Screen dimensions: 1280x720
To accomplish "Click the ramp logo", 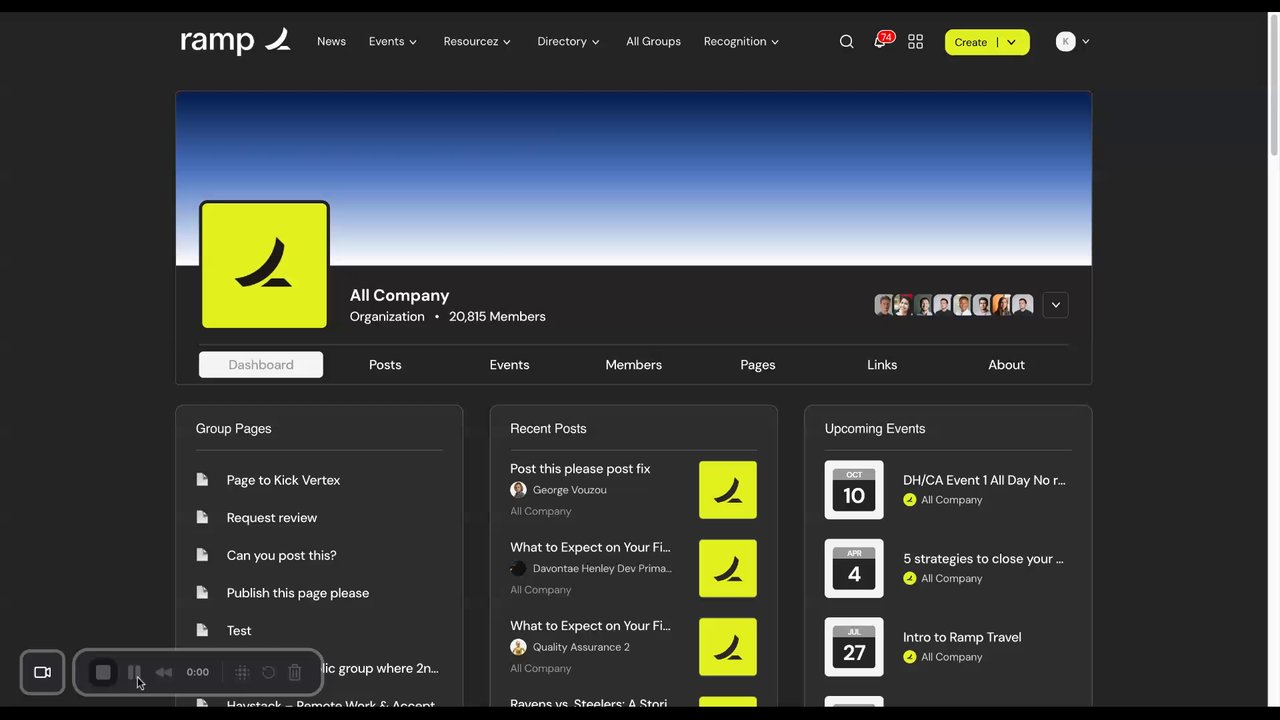I will click(x=235, y=41).
